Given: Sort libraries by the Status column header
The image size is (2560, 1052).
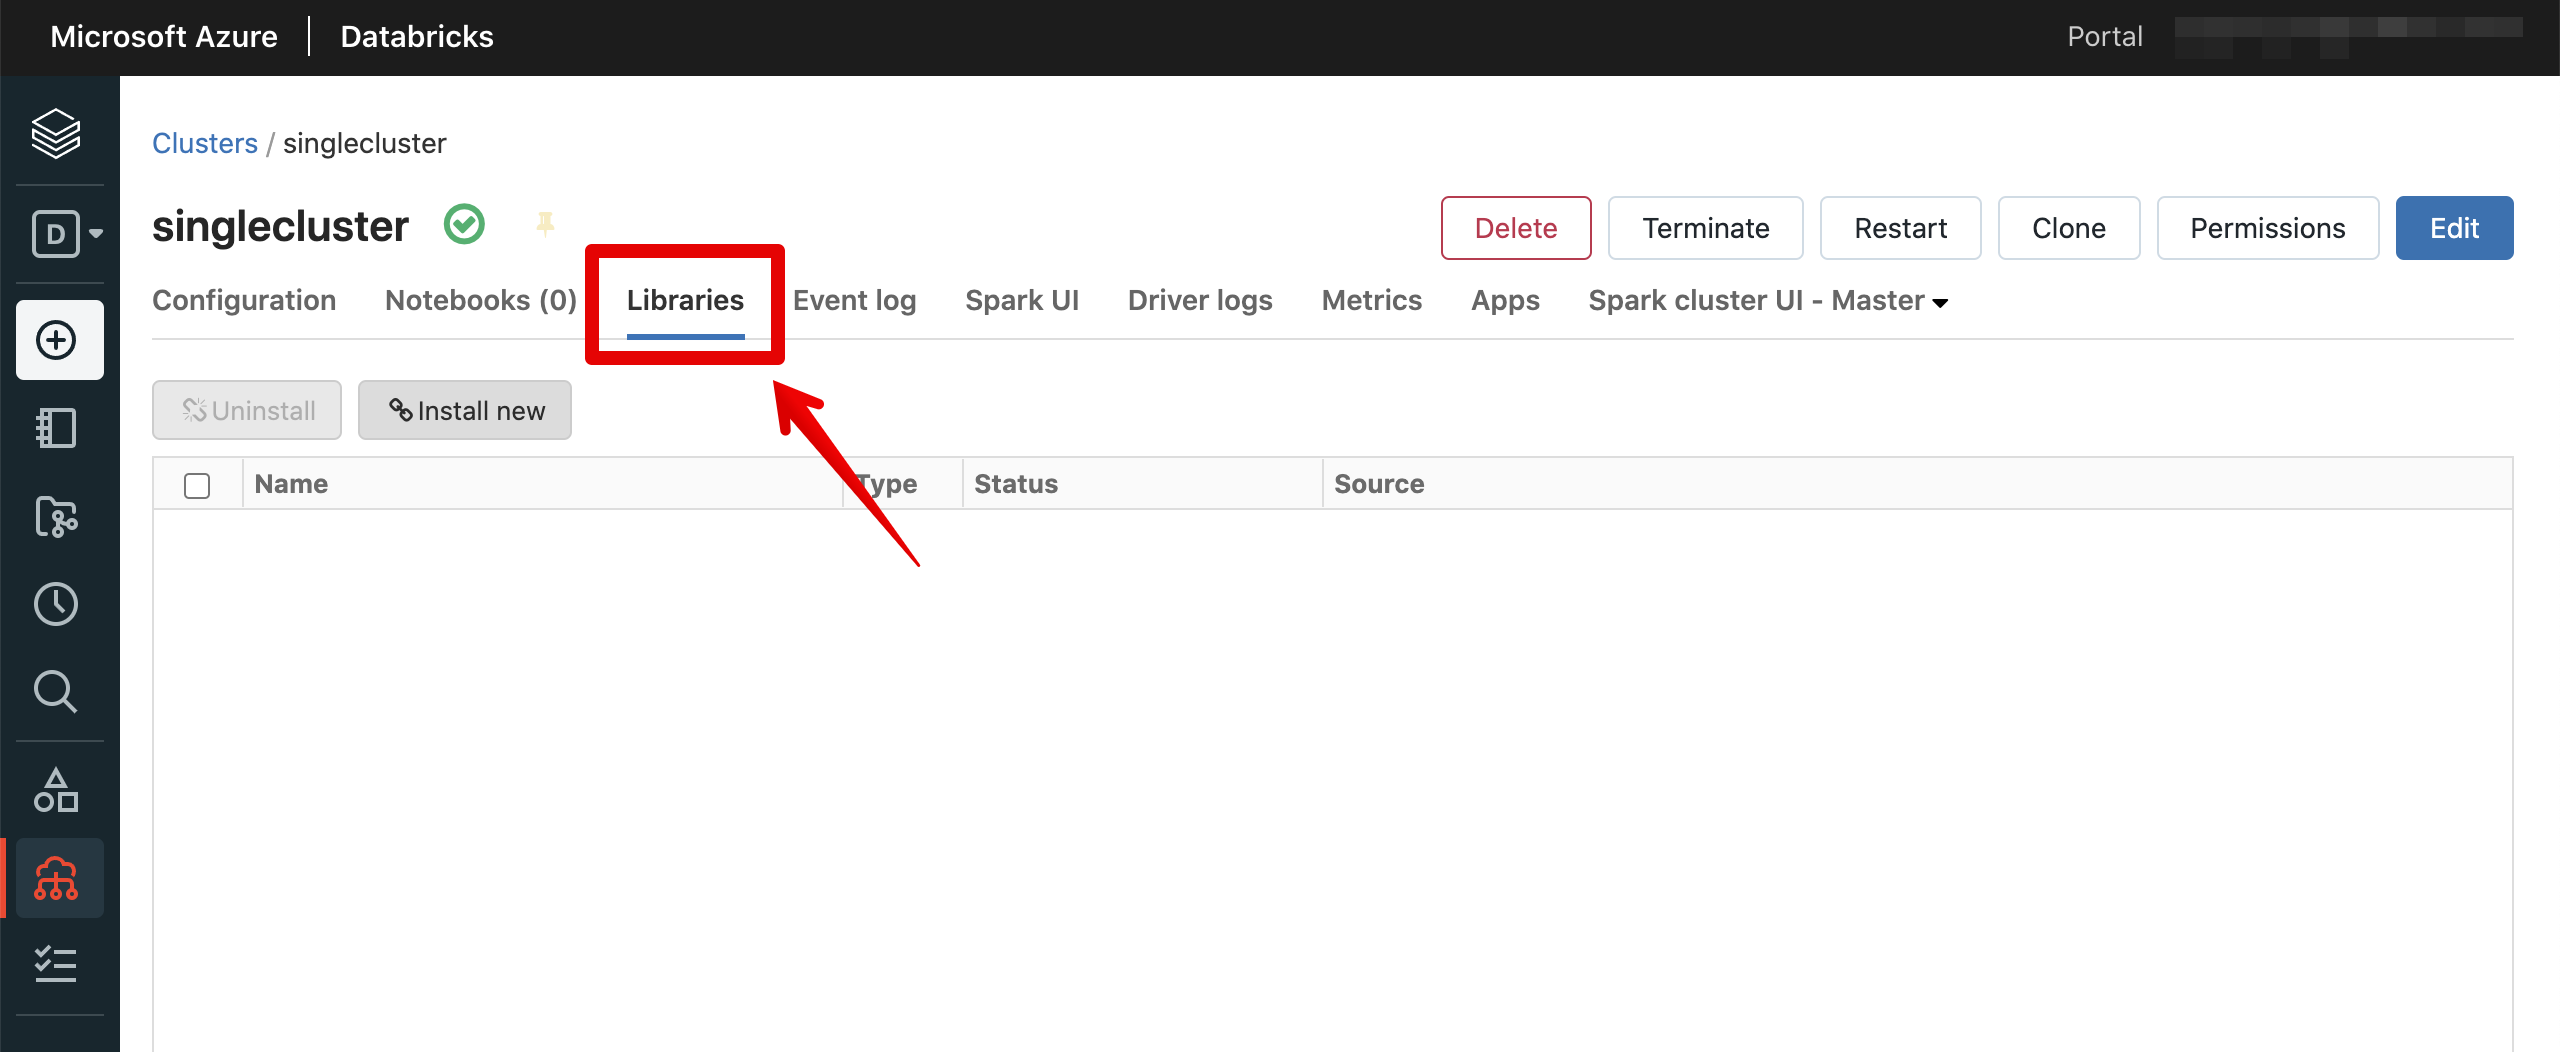Looking at the screenshot, I should click(1015, 483).
